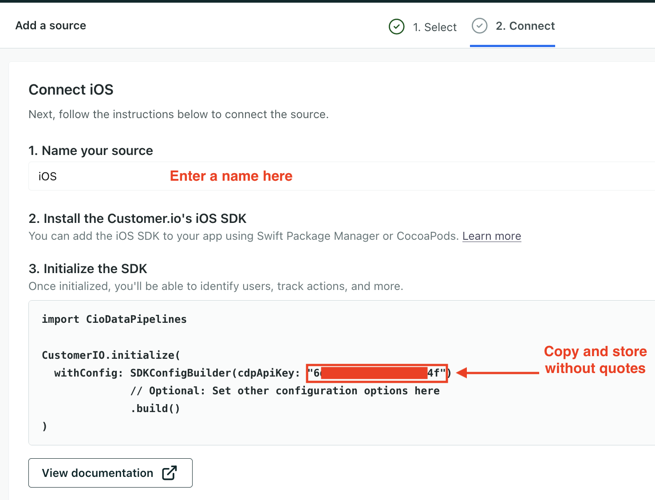Open the Learn more link
The height and width of the screenshot is (500, 655).
pyautogui.click(x=492, y=236)
